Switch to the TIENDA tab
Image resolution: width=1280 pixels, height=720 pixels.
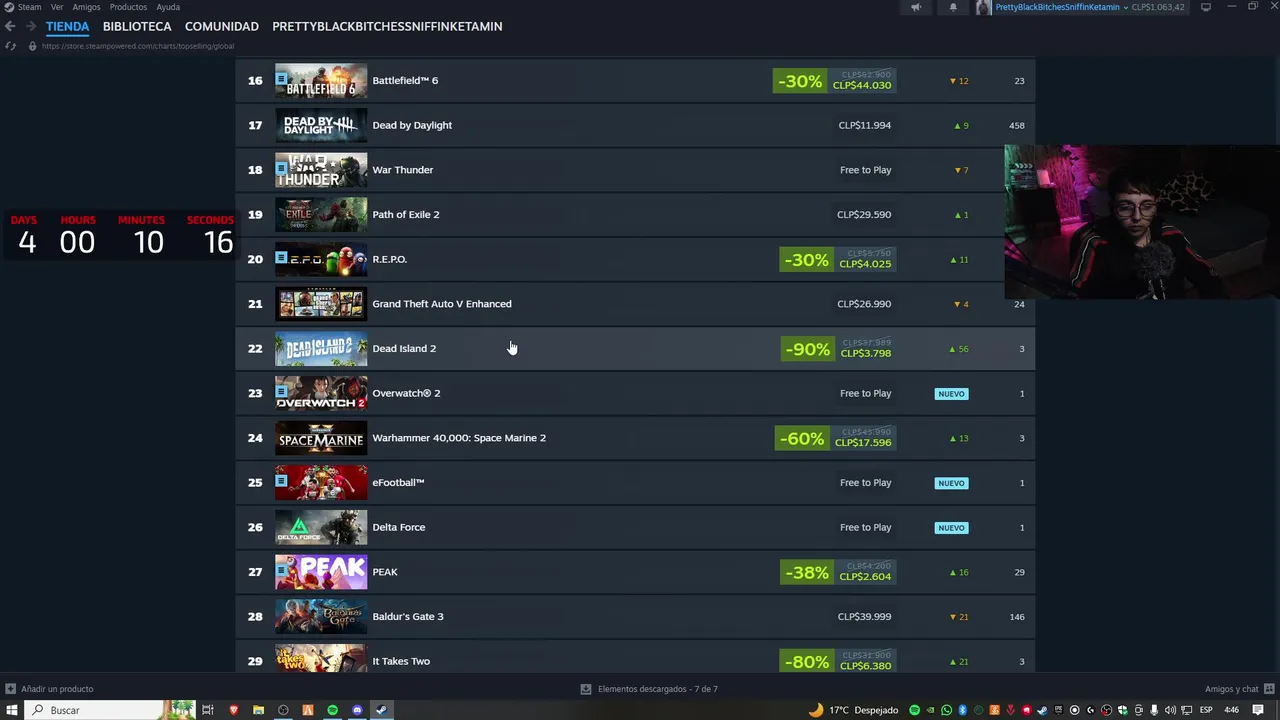67,26
